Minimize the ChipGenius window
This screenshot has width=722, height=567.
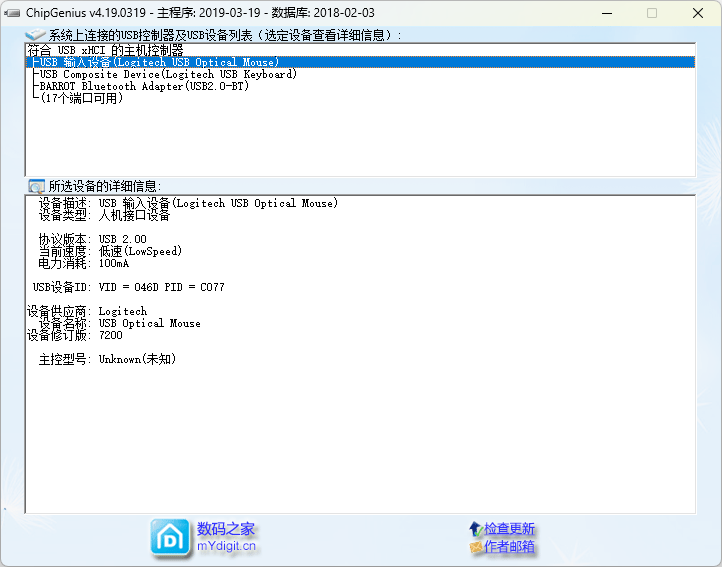coord(607,13)
